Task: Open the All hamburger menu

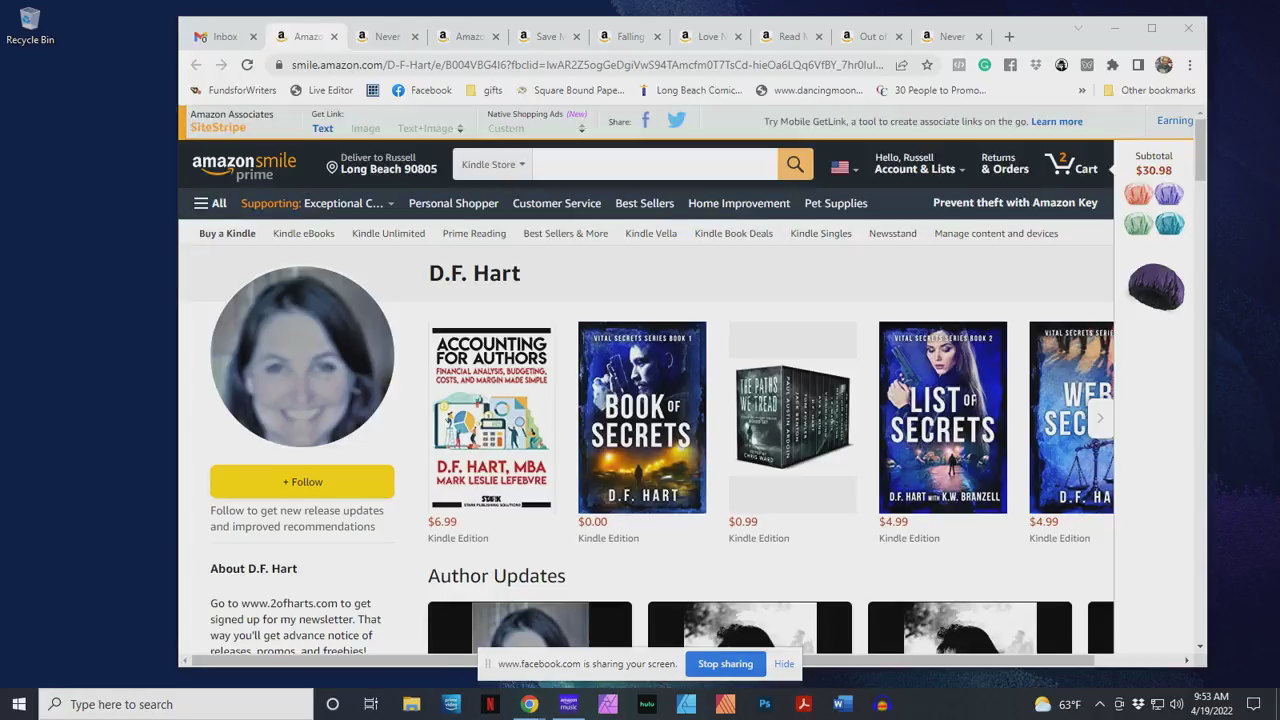Action: coord(210,203)
